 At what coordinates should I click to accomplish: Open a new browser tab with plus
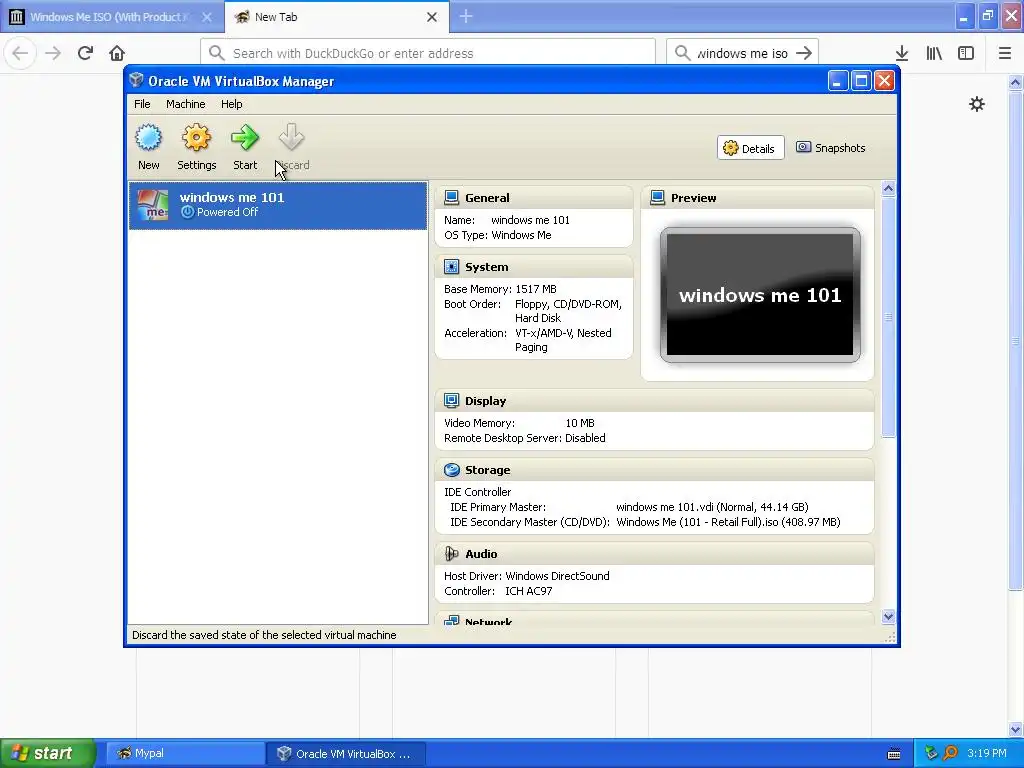tap(466, 16)
